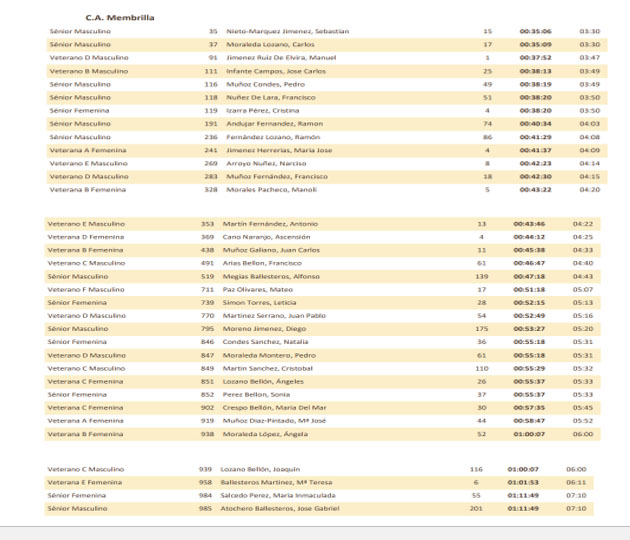Viewport: 630px width, 540px height.
Task: Click finish time 00:43:22
Action: pyautogui.click(x=535, y=190)
